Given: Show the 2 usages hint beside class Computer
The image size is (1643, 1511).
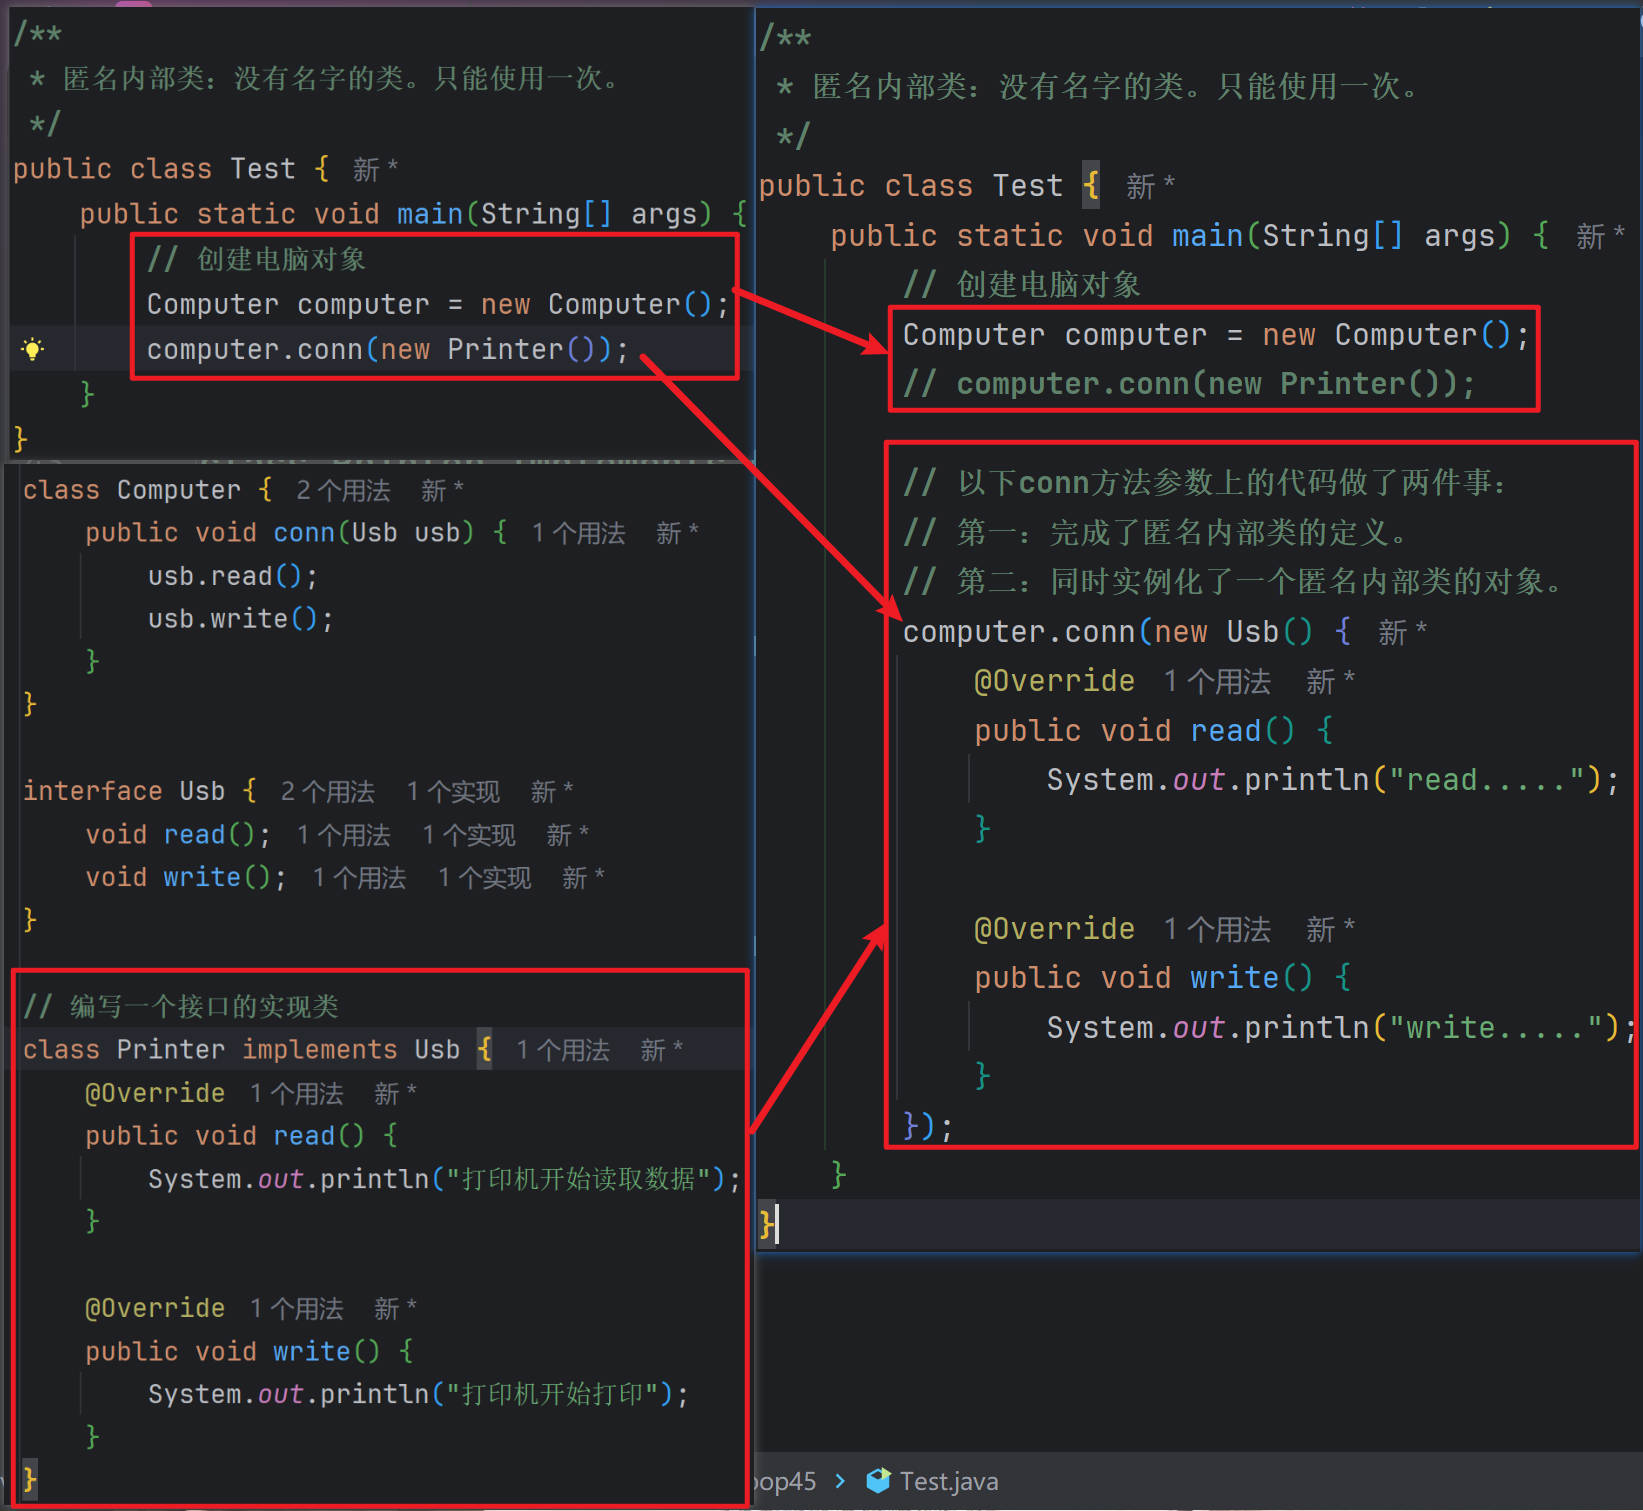Looking at the screenshot, I should 343,490.
